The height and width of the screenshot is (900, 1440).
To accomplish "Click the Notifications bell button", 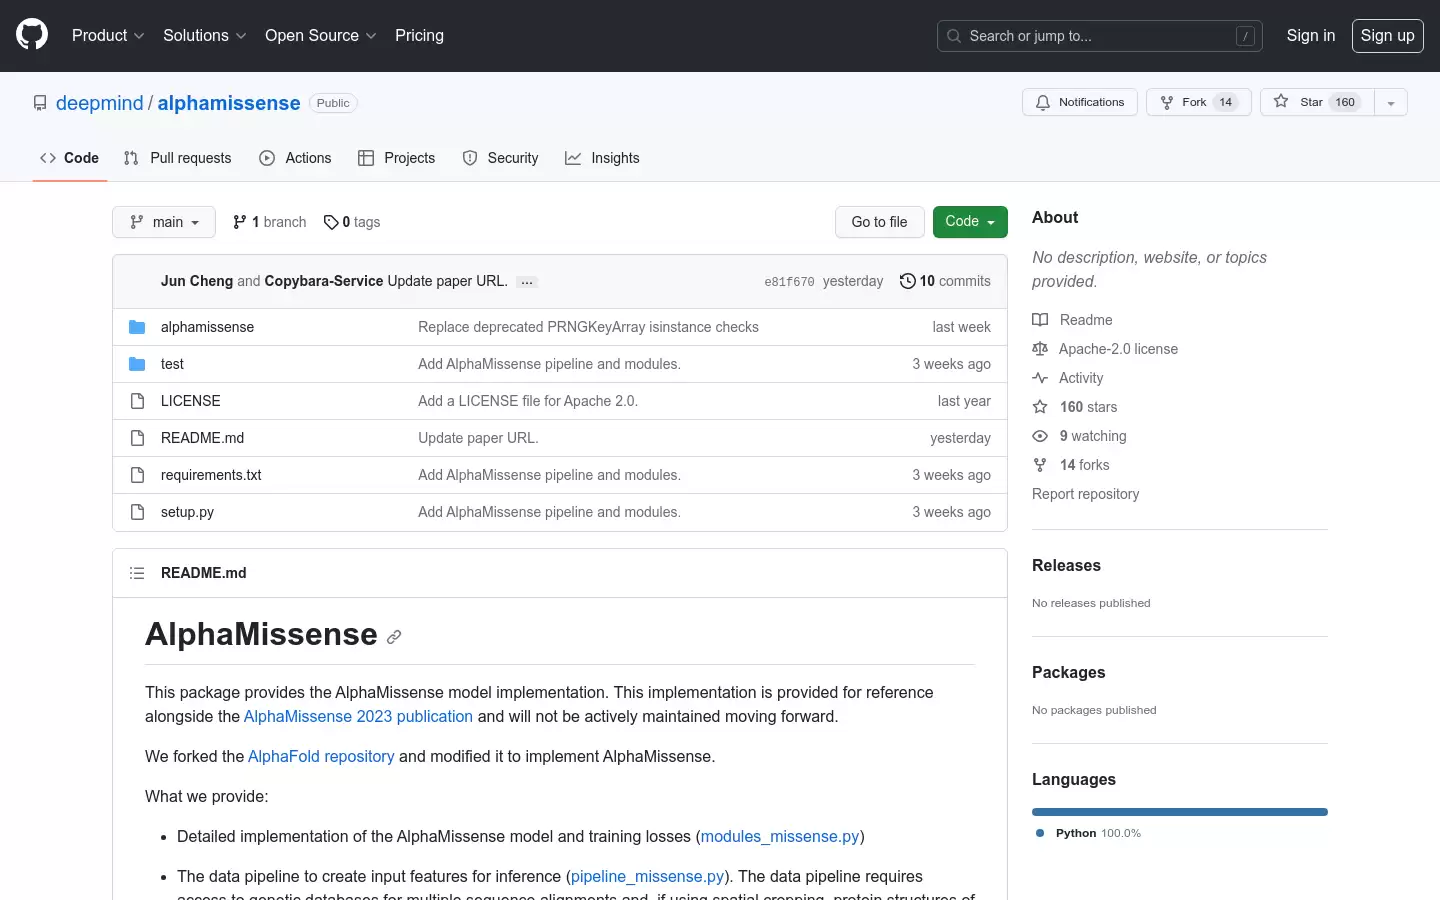I will coord(1080,102).
